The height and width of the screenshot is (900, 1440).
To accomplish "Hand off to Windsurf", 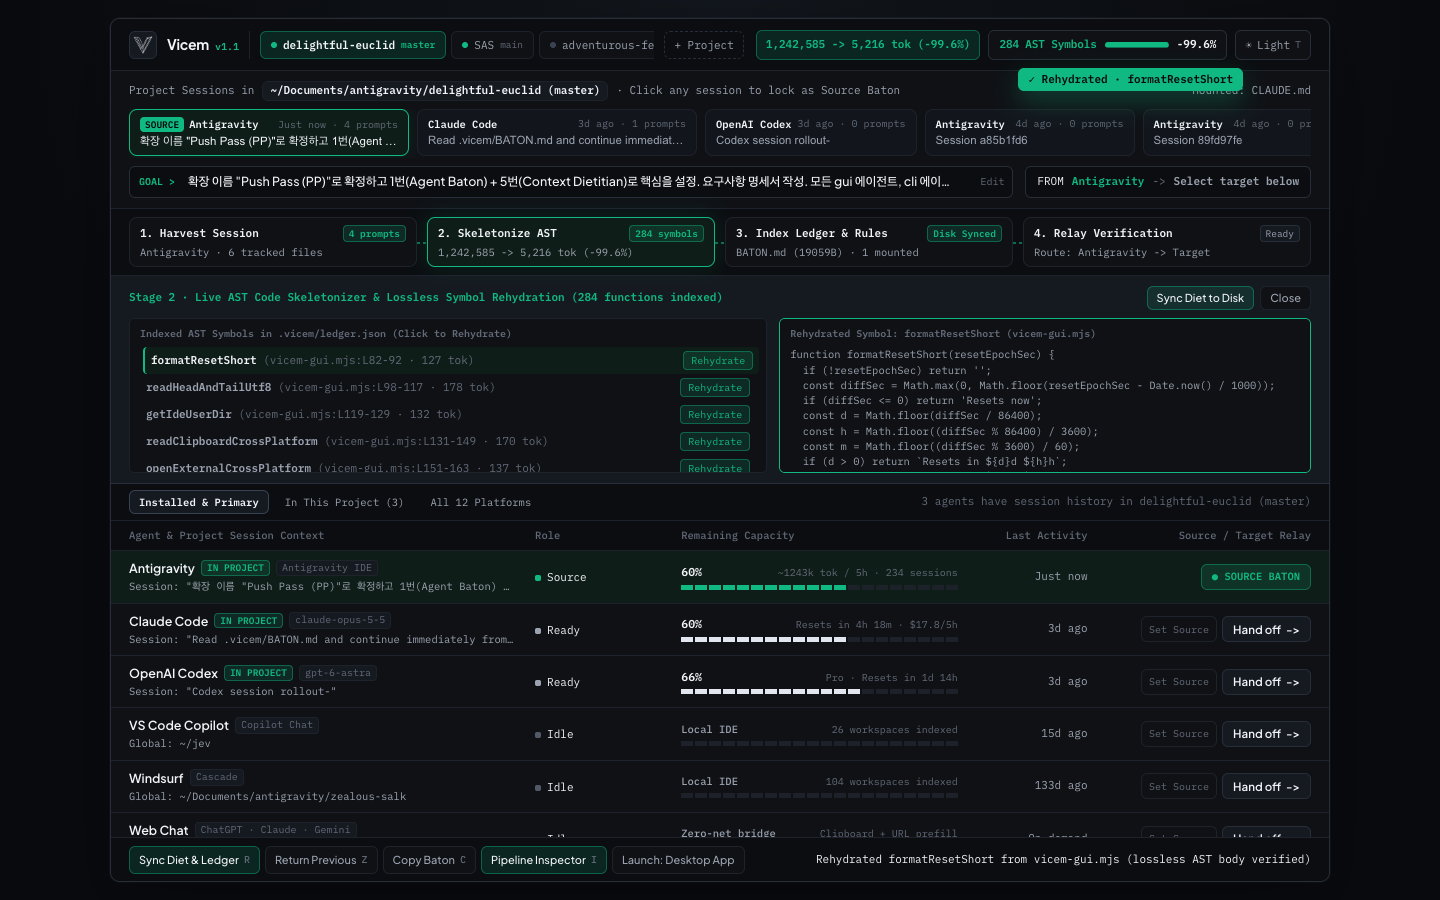I will tap(1266, 787).
